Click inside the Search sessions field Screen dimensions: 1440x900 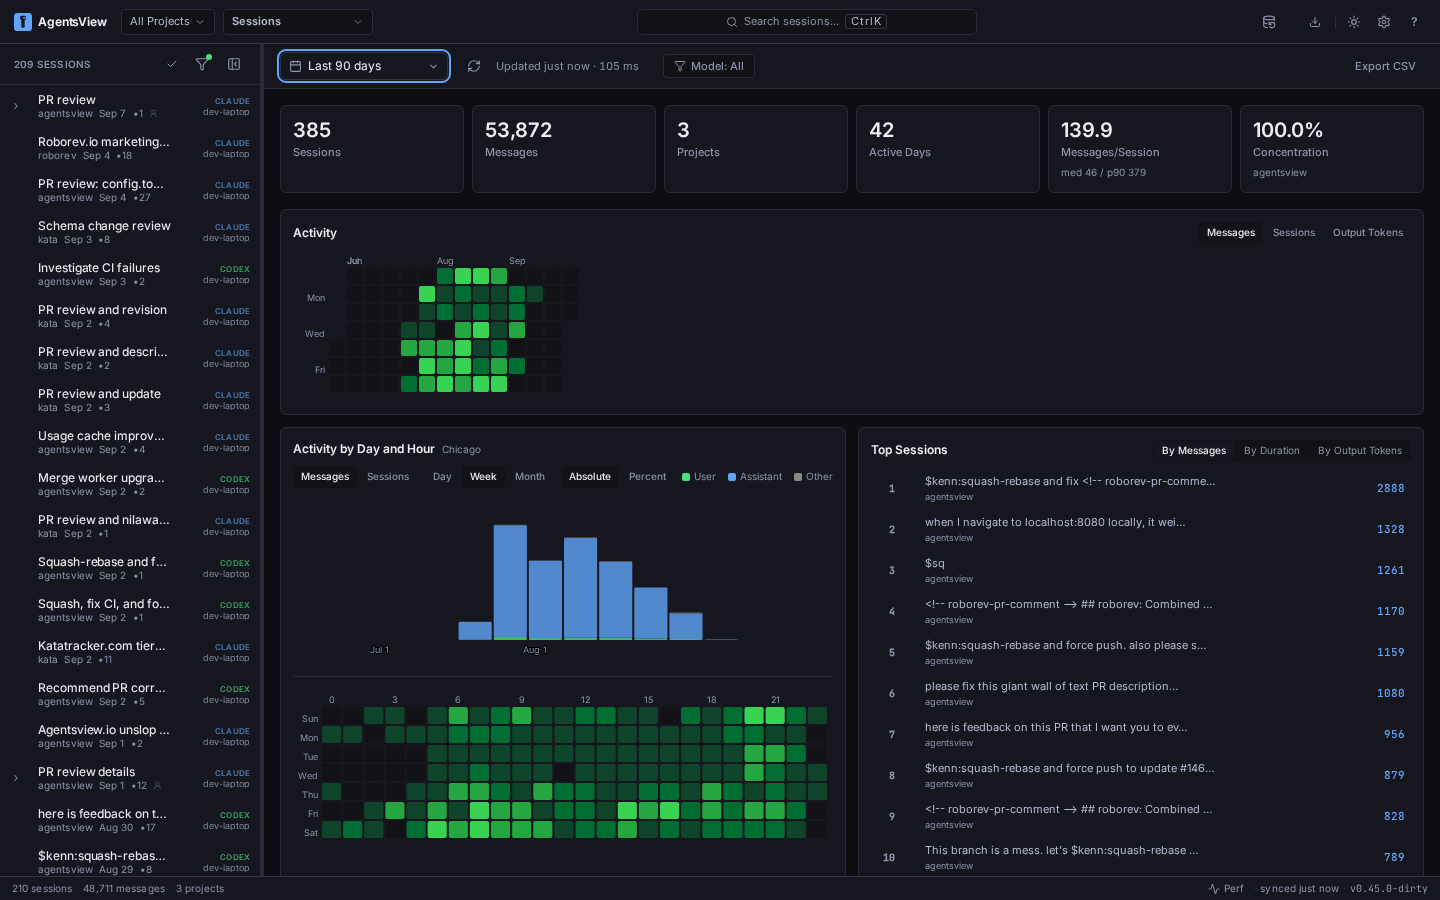(x=807, y=22)
